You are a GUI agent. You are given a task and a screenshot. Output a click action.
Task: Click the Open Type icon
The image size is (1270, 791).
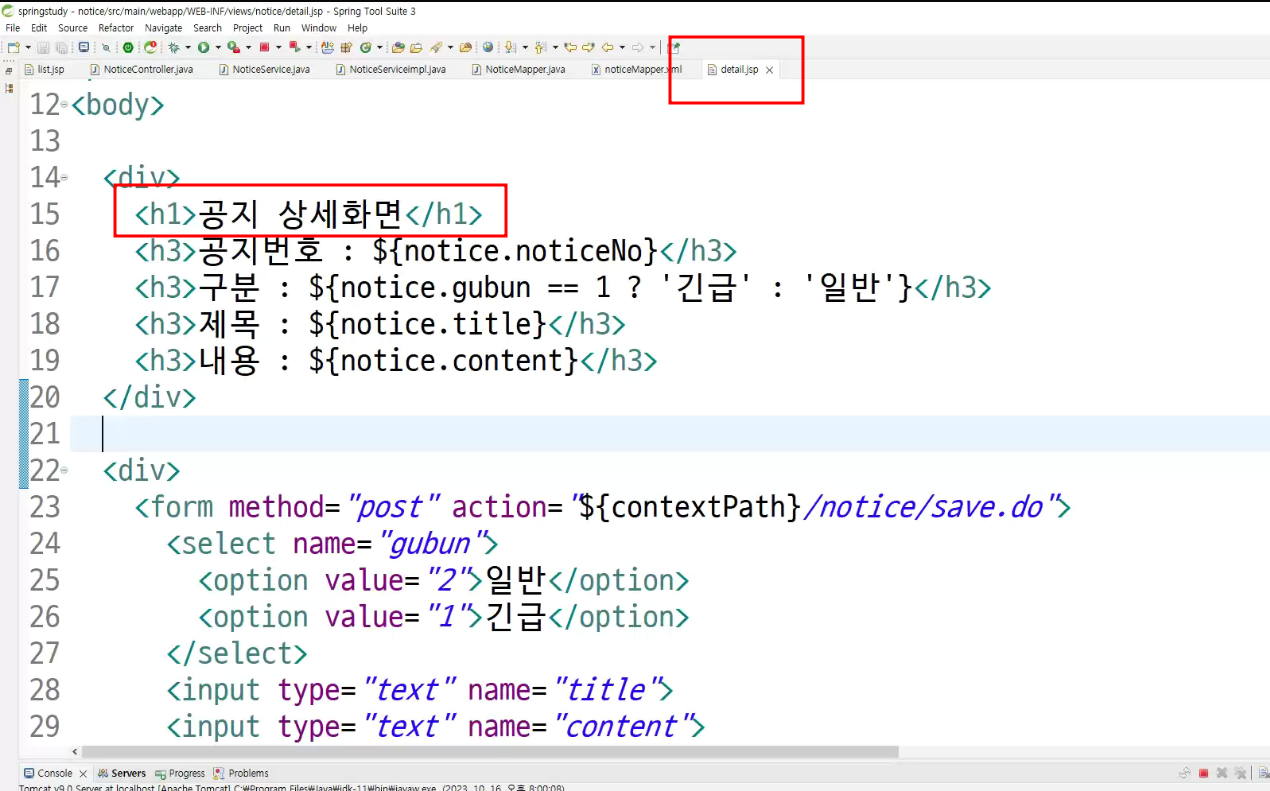398,47
